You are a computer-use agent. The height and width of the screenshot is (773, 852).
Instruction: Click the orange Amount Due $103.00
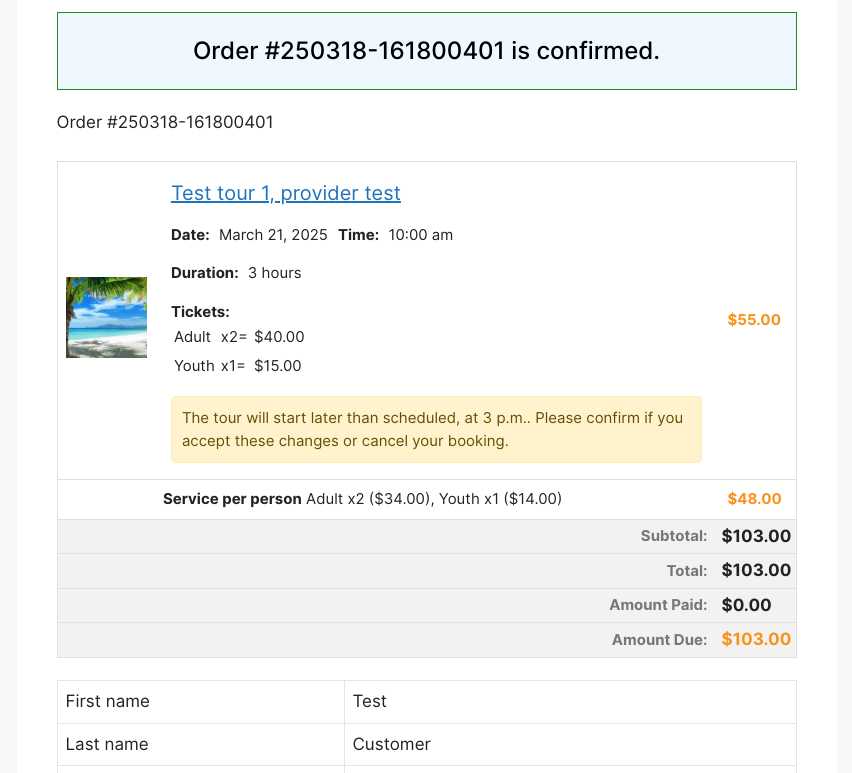[x=756, y=639]
